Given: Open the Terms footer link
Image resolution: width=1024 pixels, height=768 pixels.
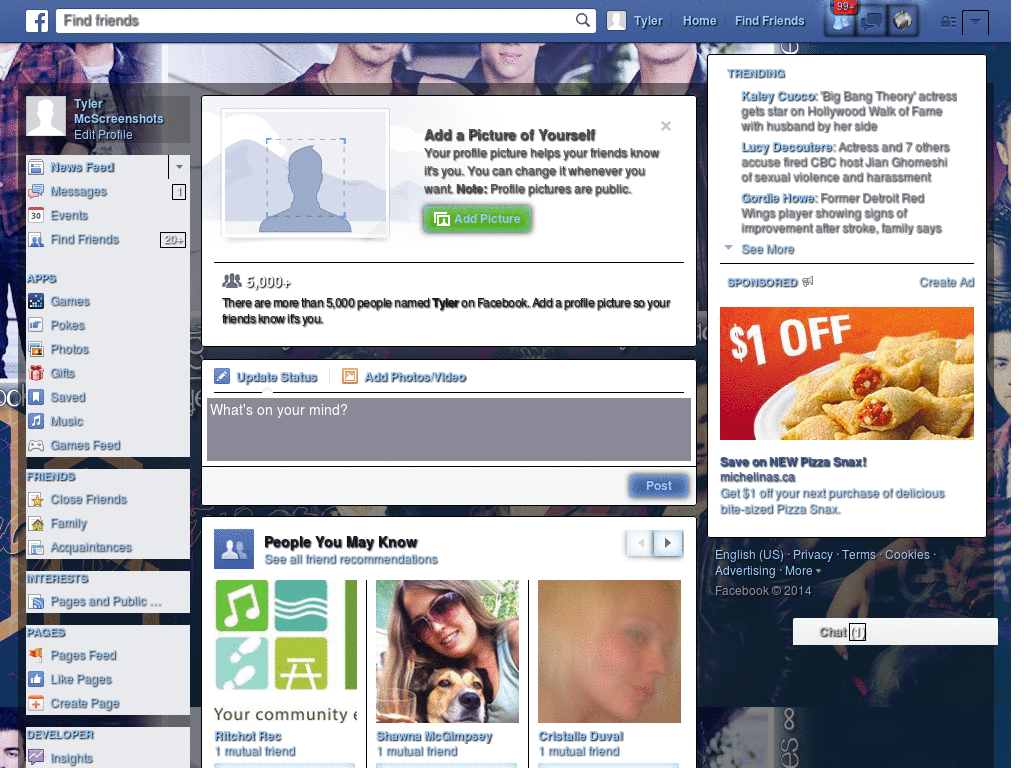Looking at the screenshot, I should point(858,554).
